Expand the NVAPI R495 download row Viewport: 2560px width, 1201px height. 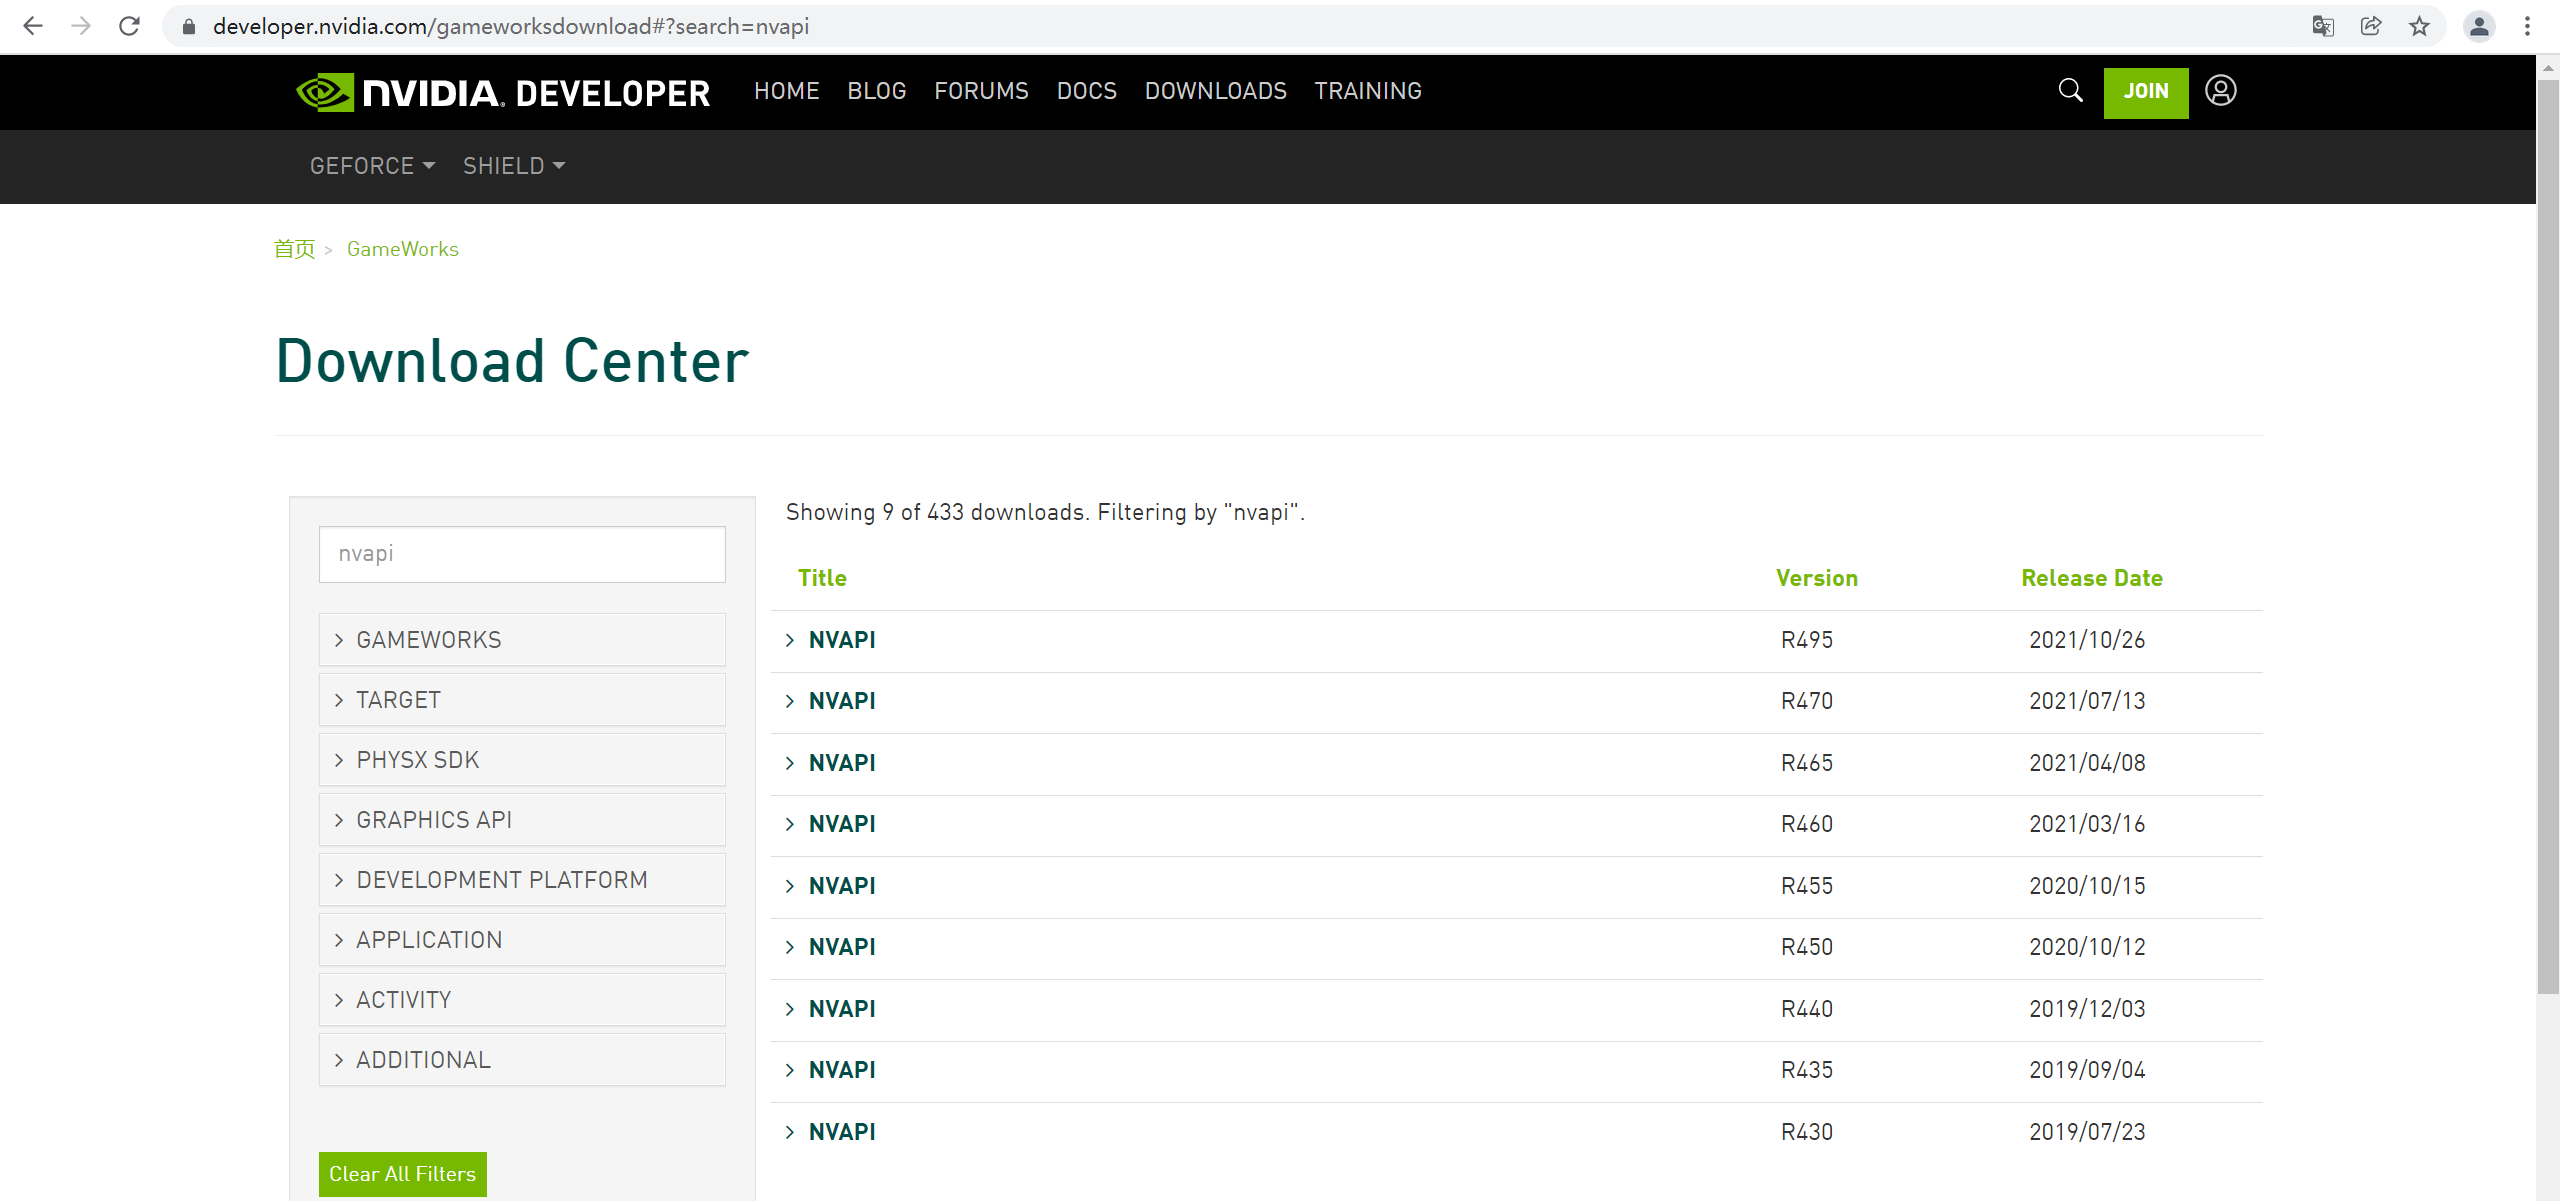point(841,640)
